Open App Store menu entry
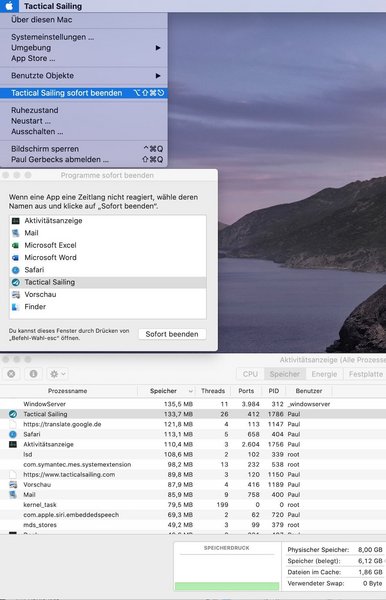386x600 pixels. coord(33,59)
